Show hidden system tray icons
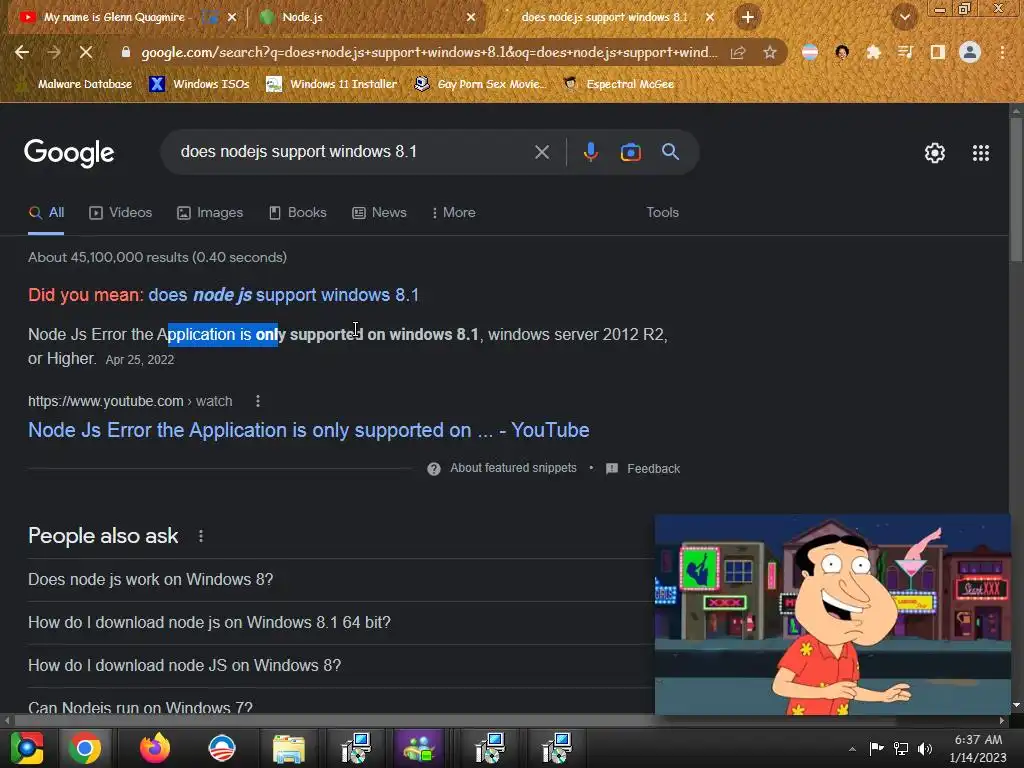 (852, 749)
